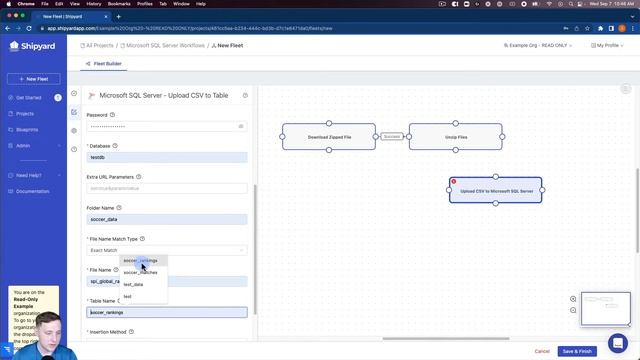This screenshot has width=640, height=360.
Task: Select test_data from suggestion list
Action: pyautogui.click(x=143, y=284)
